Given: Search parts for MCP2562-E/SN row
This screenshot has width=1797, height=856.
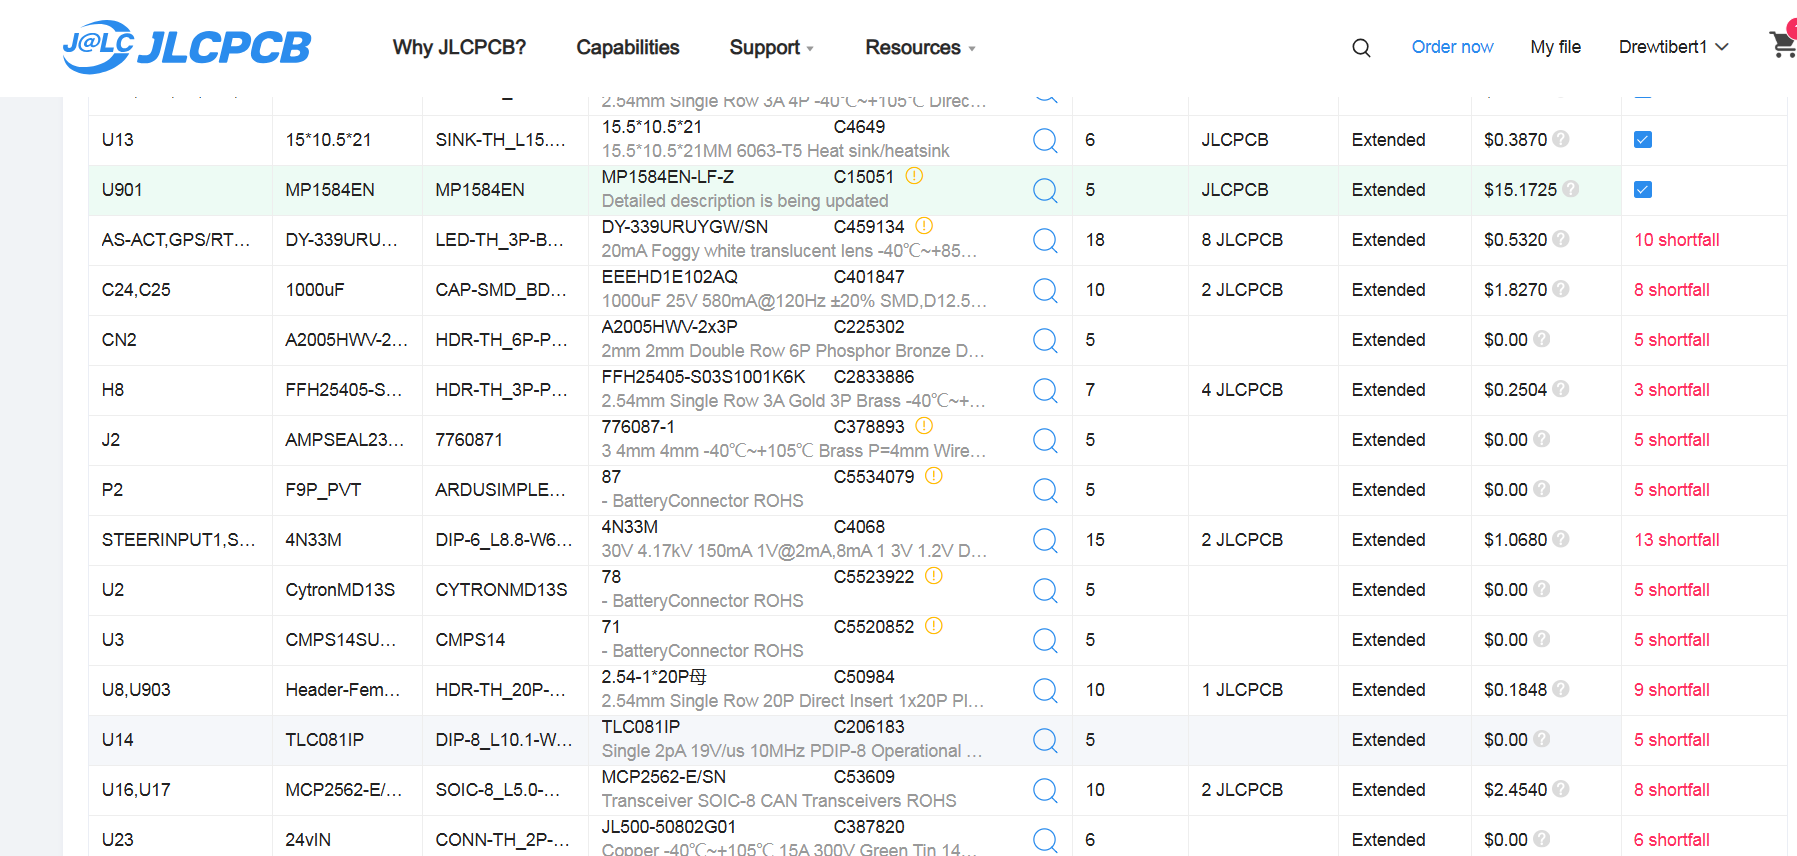Looking at the screenshot, I should pos(1045,790).
